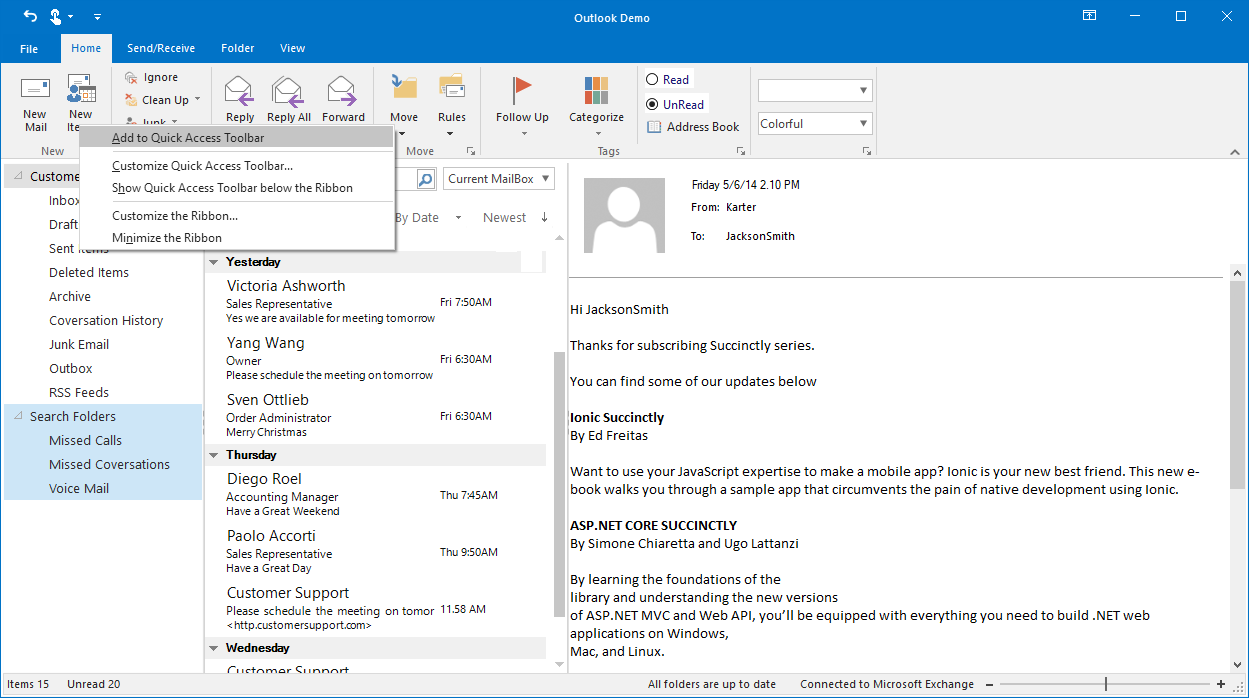Collapse the Yesterday message group
Viewport: 1249px width, 698px height.
pyautogui.click(x=213, y=261)
